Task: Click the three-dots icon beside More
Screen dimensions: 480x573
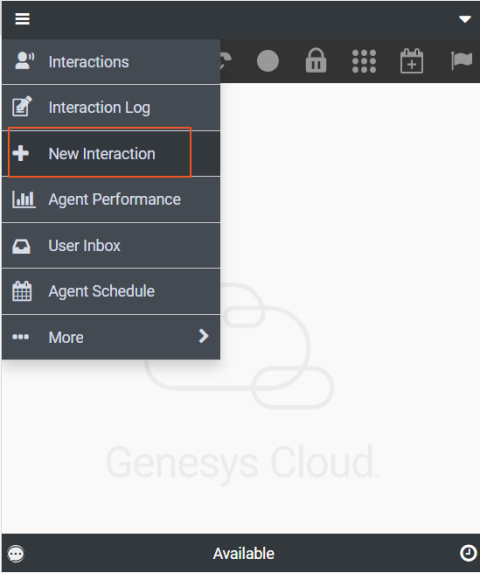Action: click(20, 337)
